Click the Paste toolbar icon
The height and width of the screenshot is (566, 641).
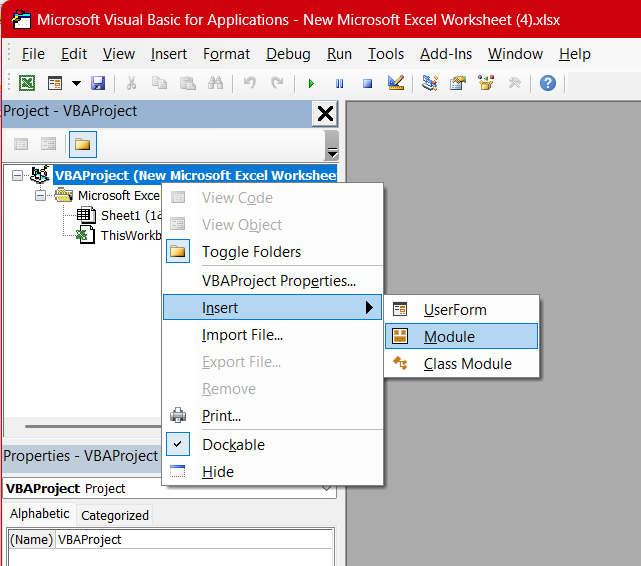click(x=188, y=83)
